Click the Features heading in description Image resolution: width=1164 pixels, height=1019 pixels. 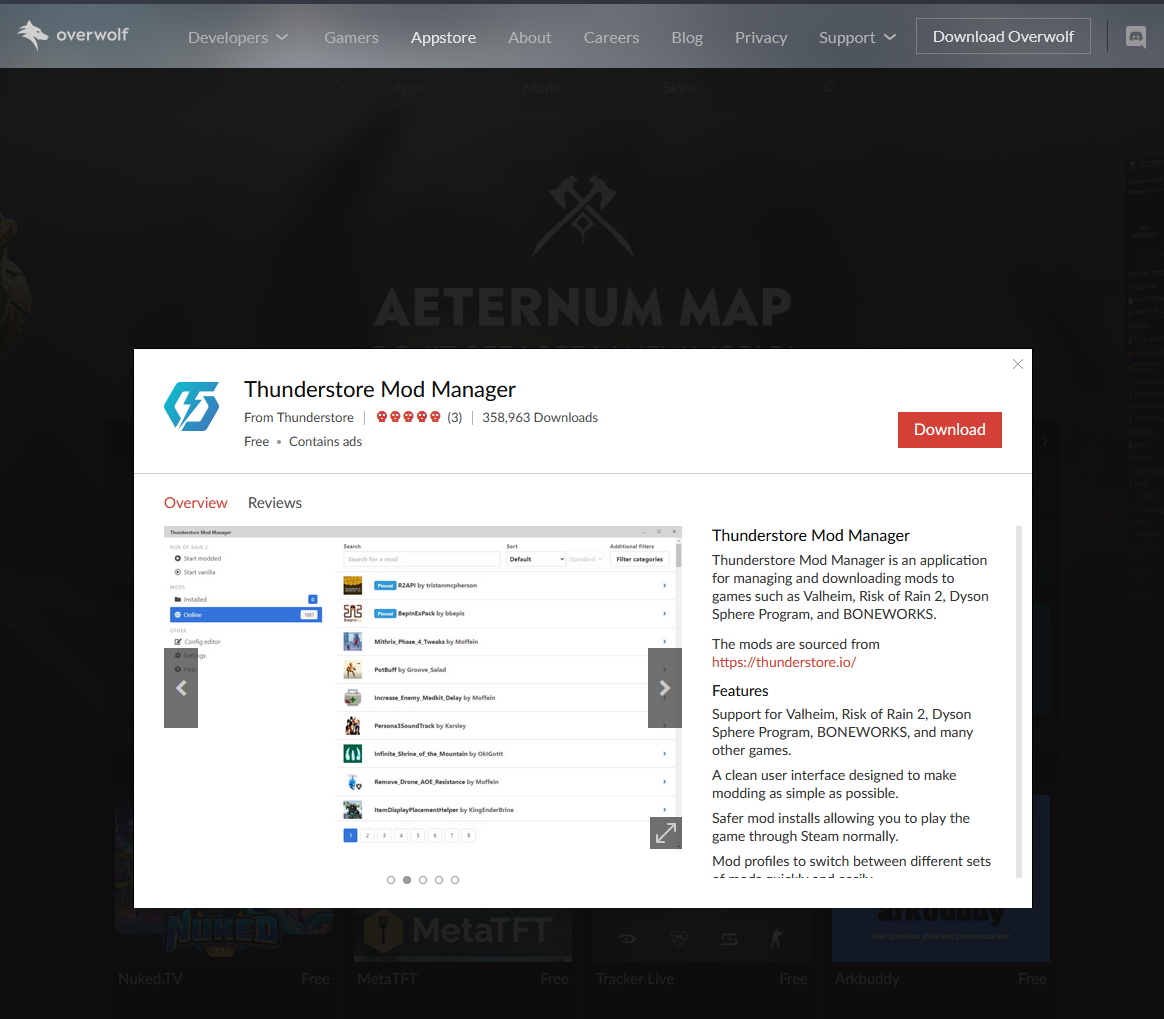coord(740,690)
